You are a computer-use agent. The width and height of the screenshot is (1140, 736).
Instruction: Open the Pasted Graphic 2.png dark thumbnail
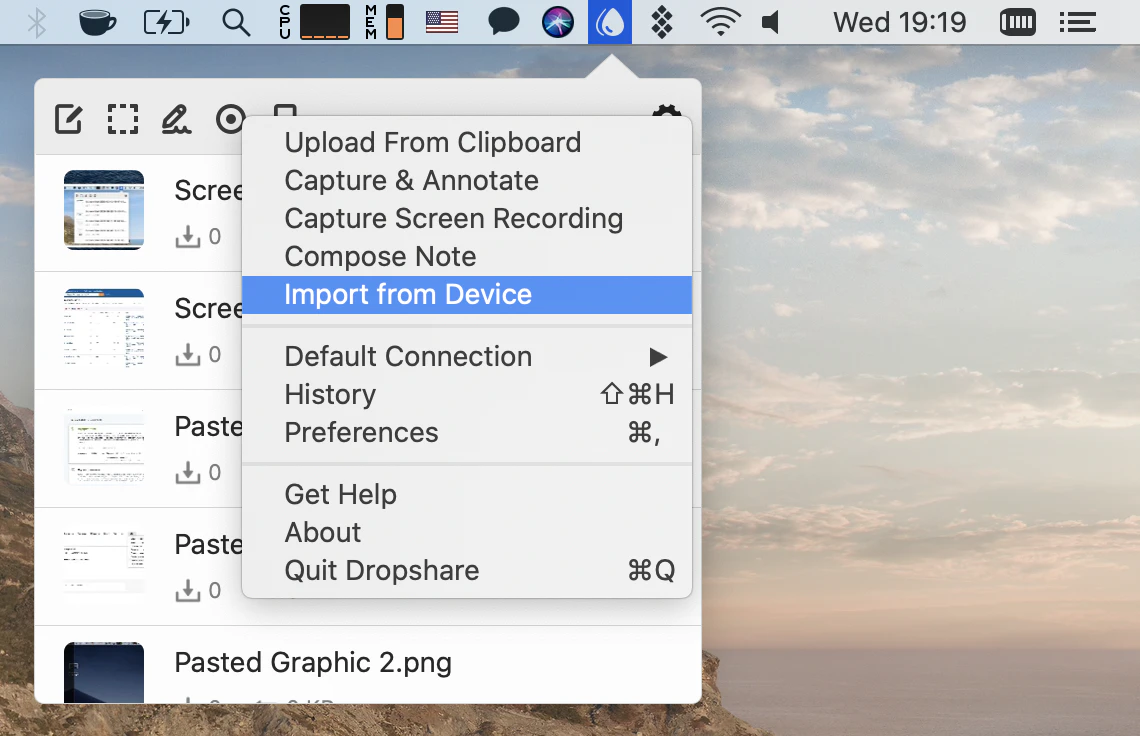pyautogui.click(x=104, y=673)
